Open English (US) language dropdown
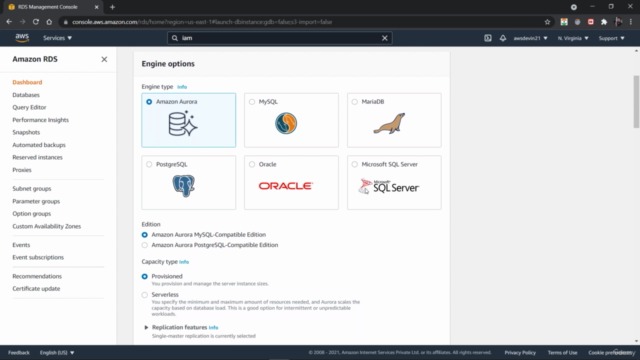Screen dimensions: 640x360 [x=57, y=353]
